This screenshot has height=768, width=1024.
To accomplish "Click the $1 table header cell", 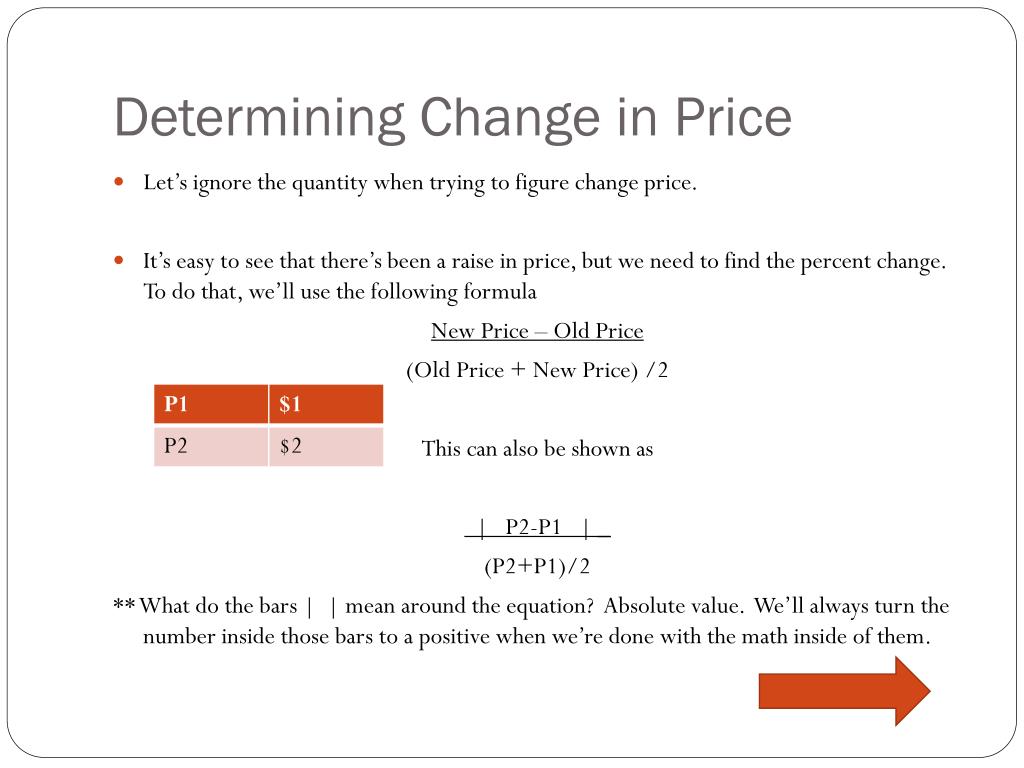I will [326, 404].
